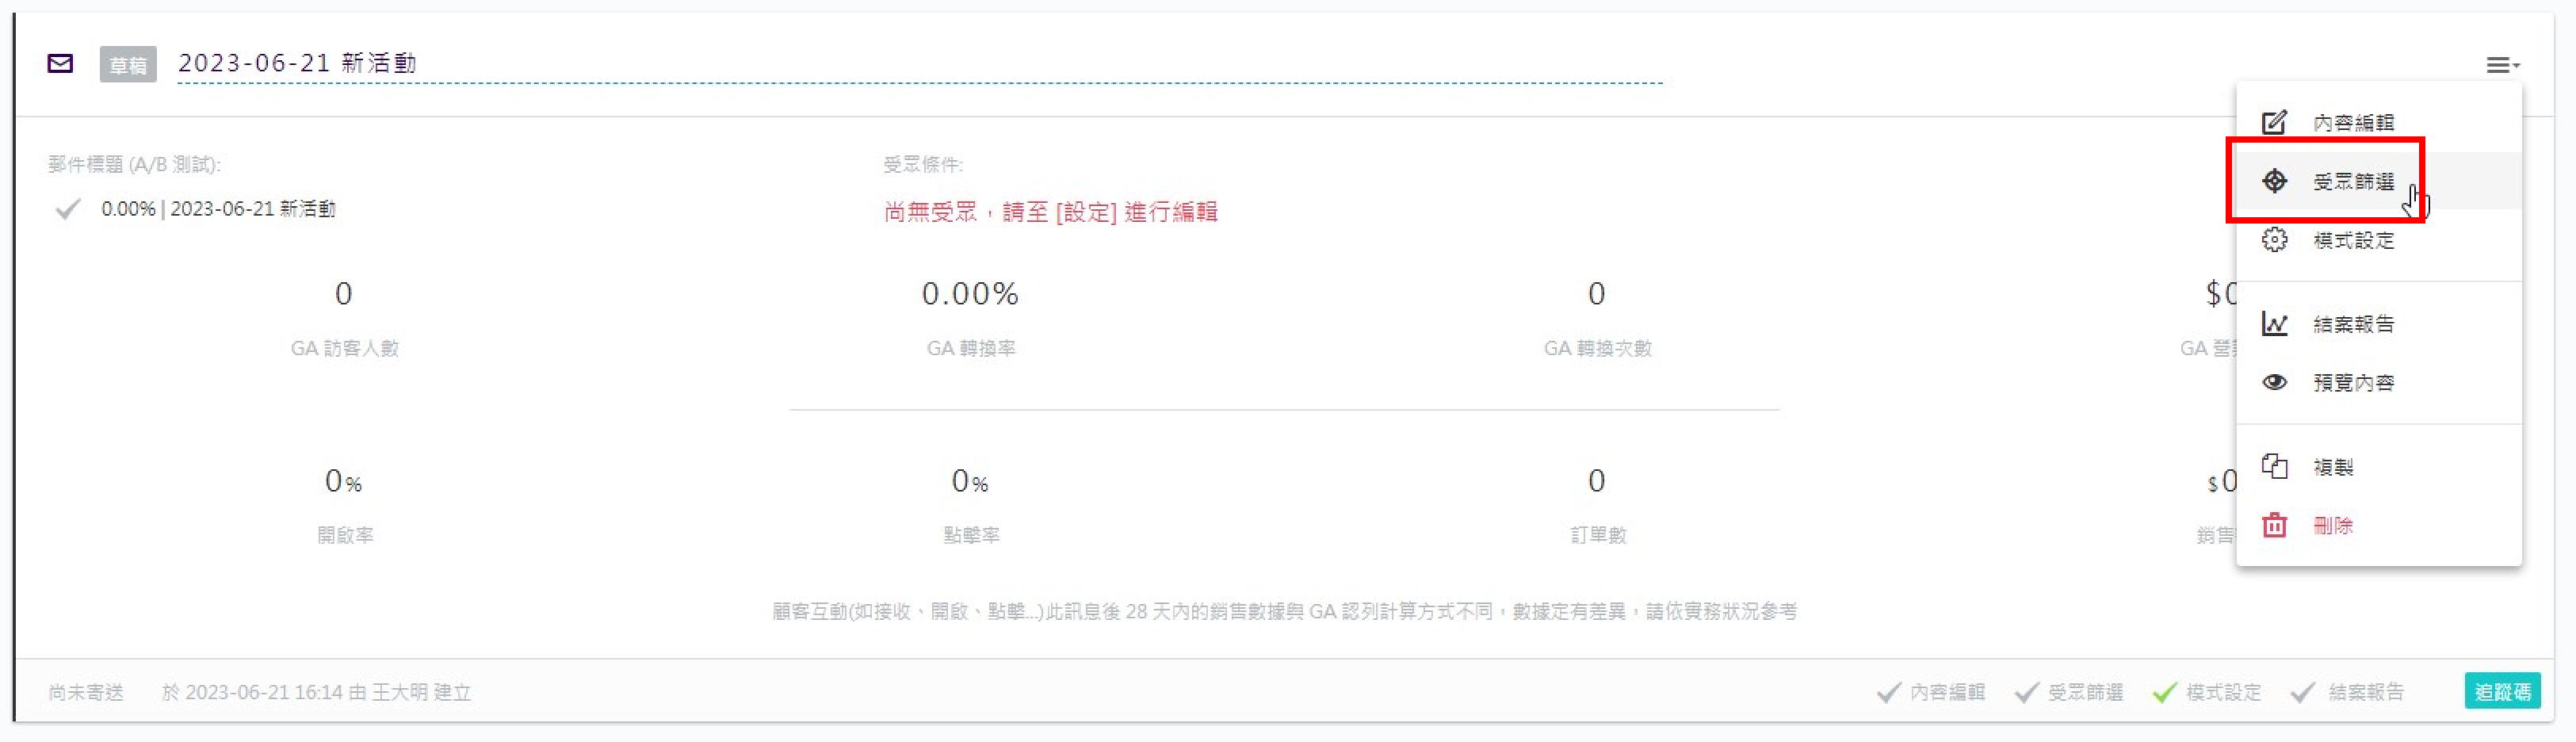Open the hamburger actions menu

tap(2501, 65)
